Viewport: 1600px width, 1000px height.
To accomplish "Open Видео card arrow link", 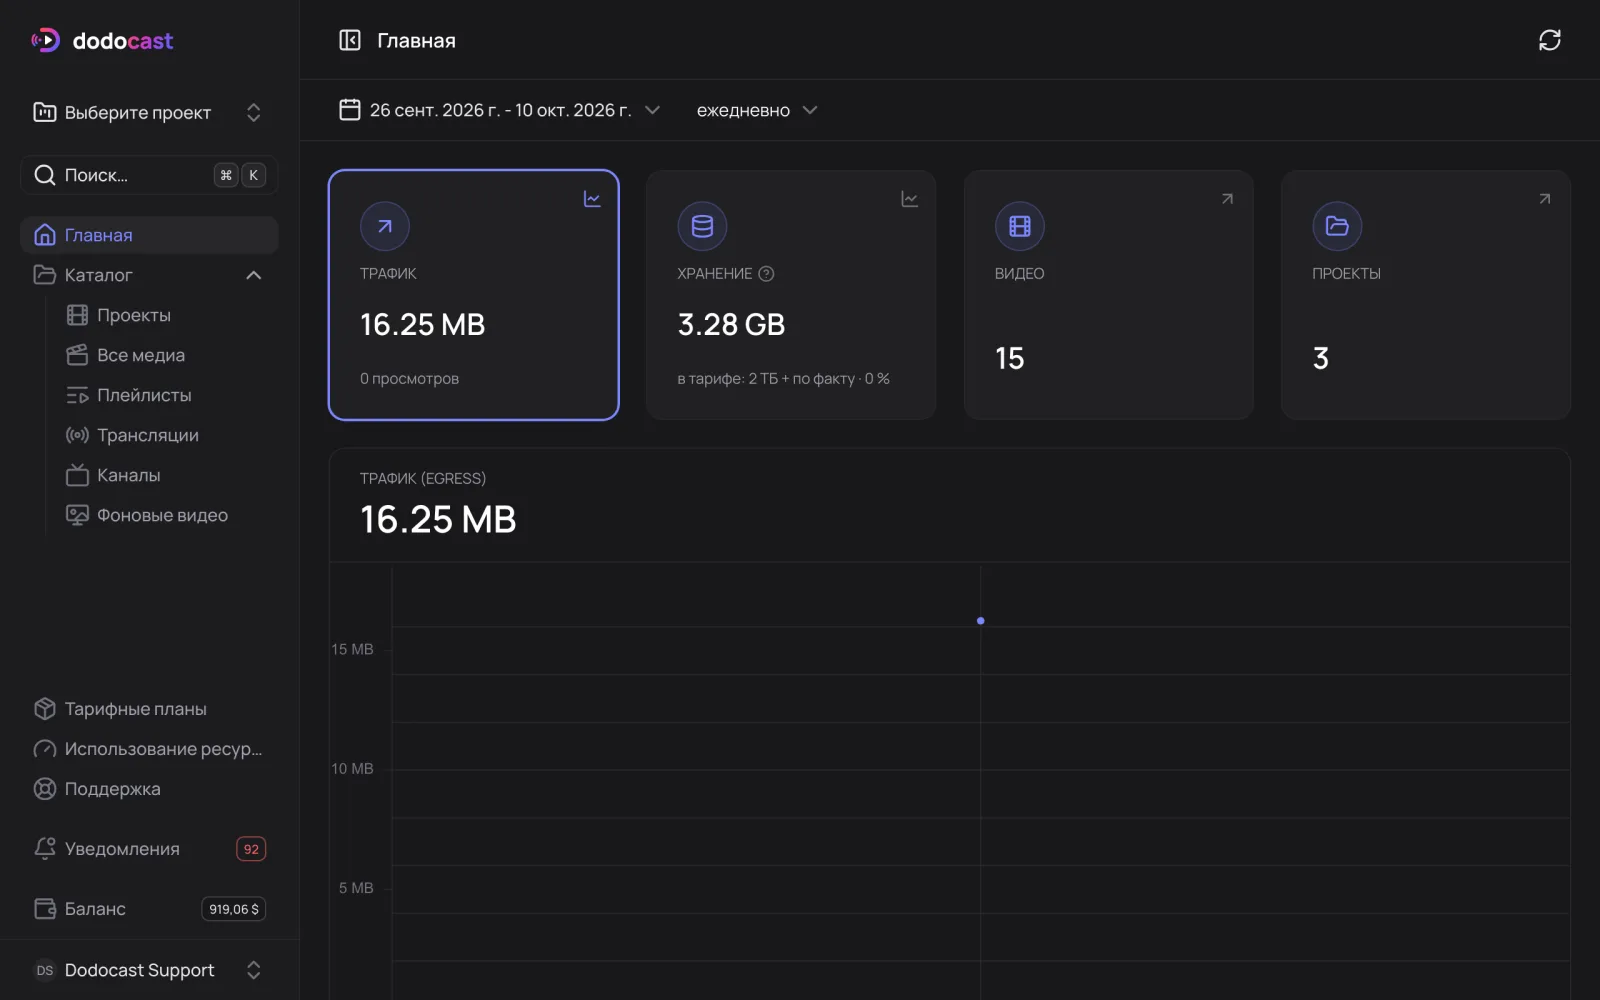I will click(x=1227, y=199).
